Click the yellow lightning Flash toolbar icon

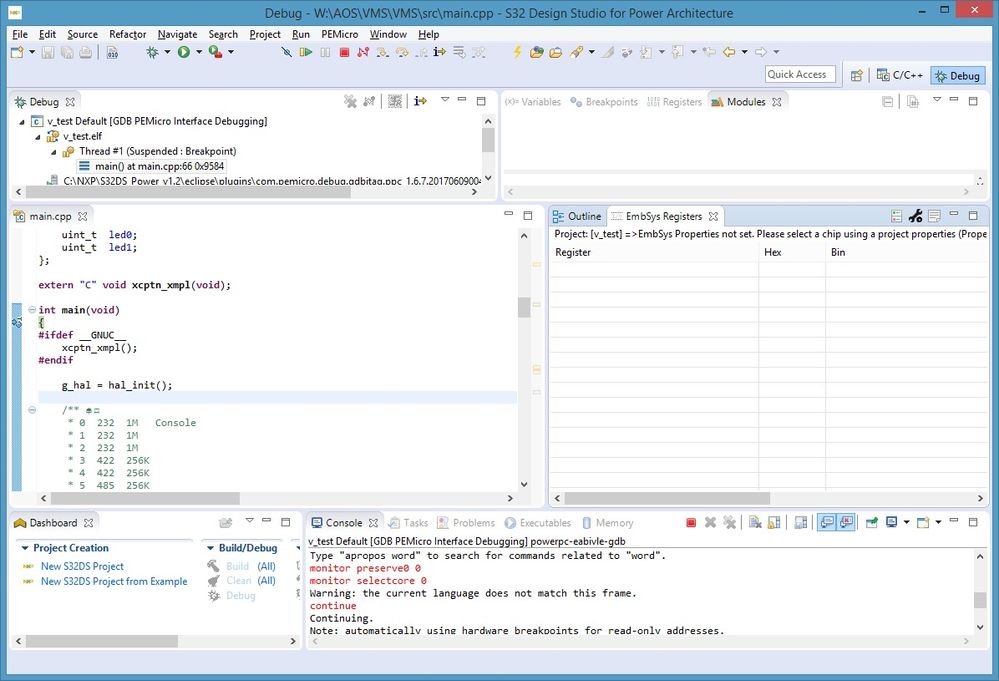517,52
